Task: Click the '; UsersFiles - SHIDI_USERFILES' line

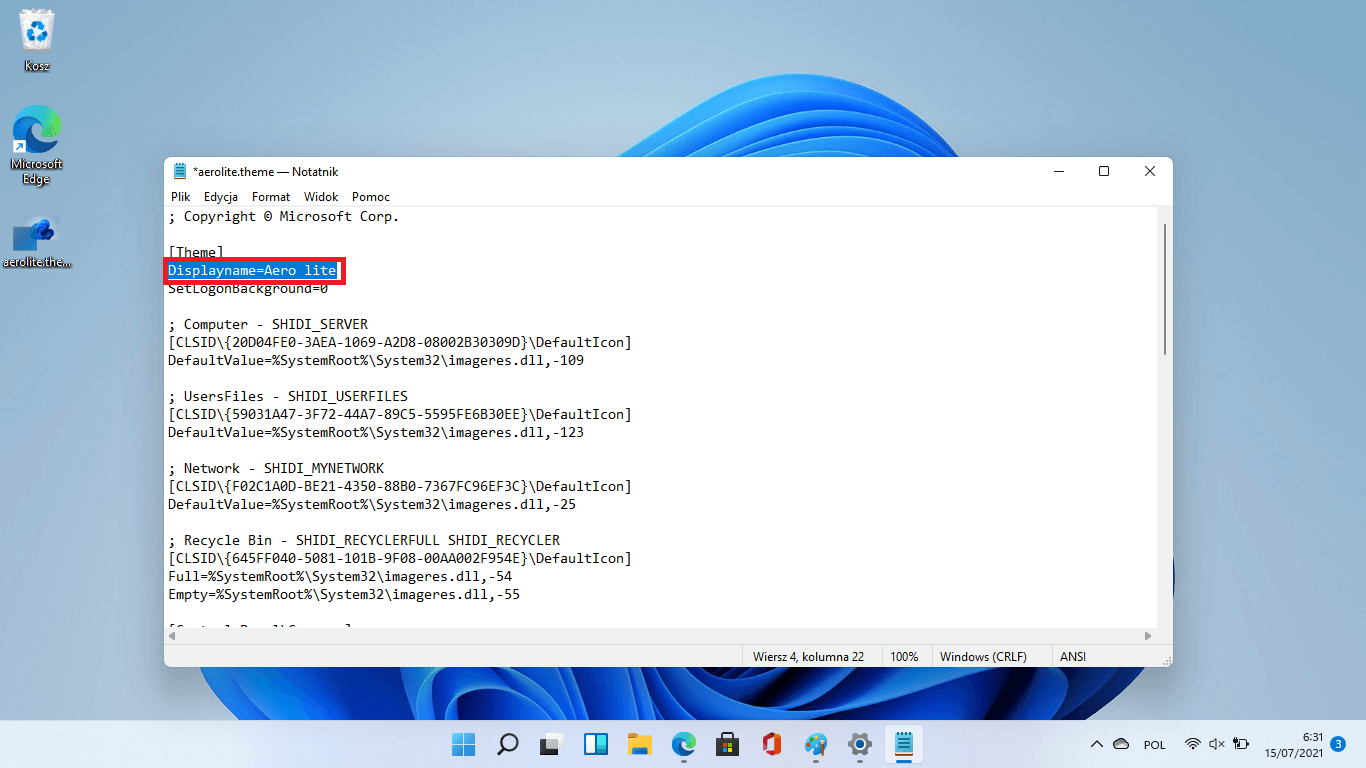Action: 288,397
